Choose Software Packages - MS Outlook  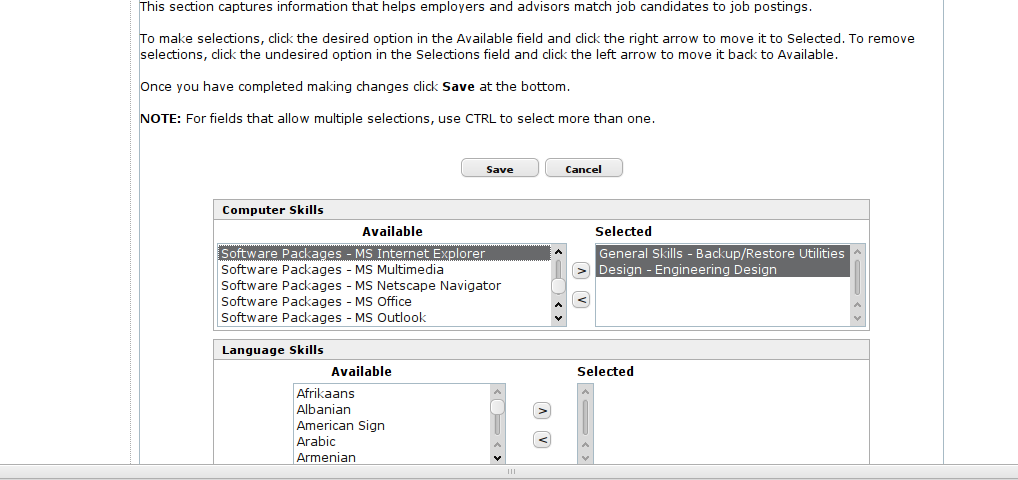coord(384,318)
